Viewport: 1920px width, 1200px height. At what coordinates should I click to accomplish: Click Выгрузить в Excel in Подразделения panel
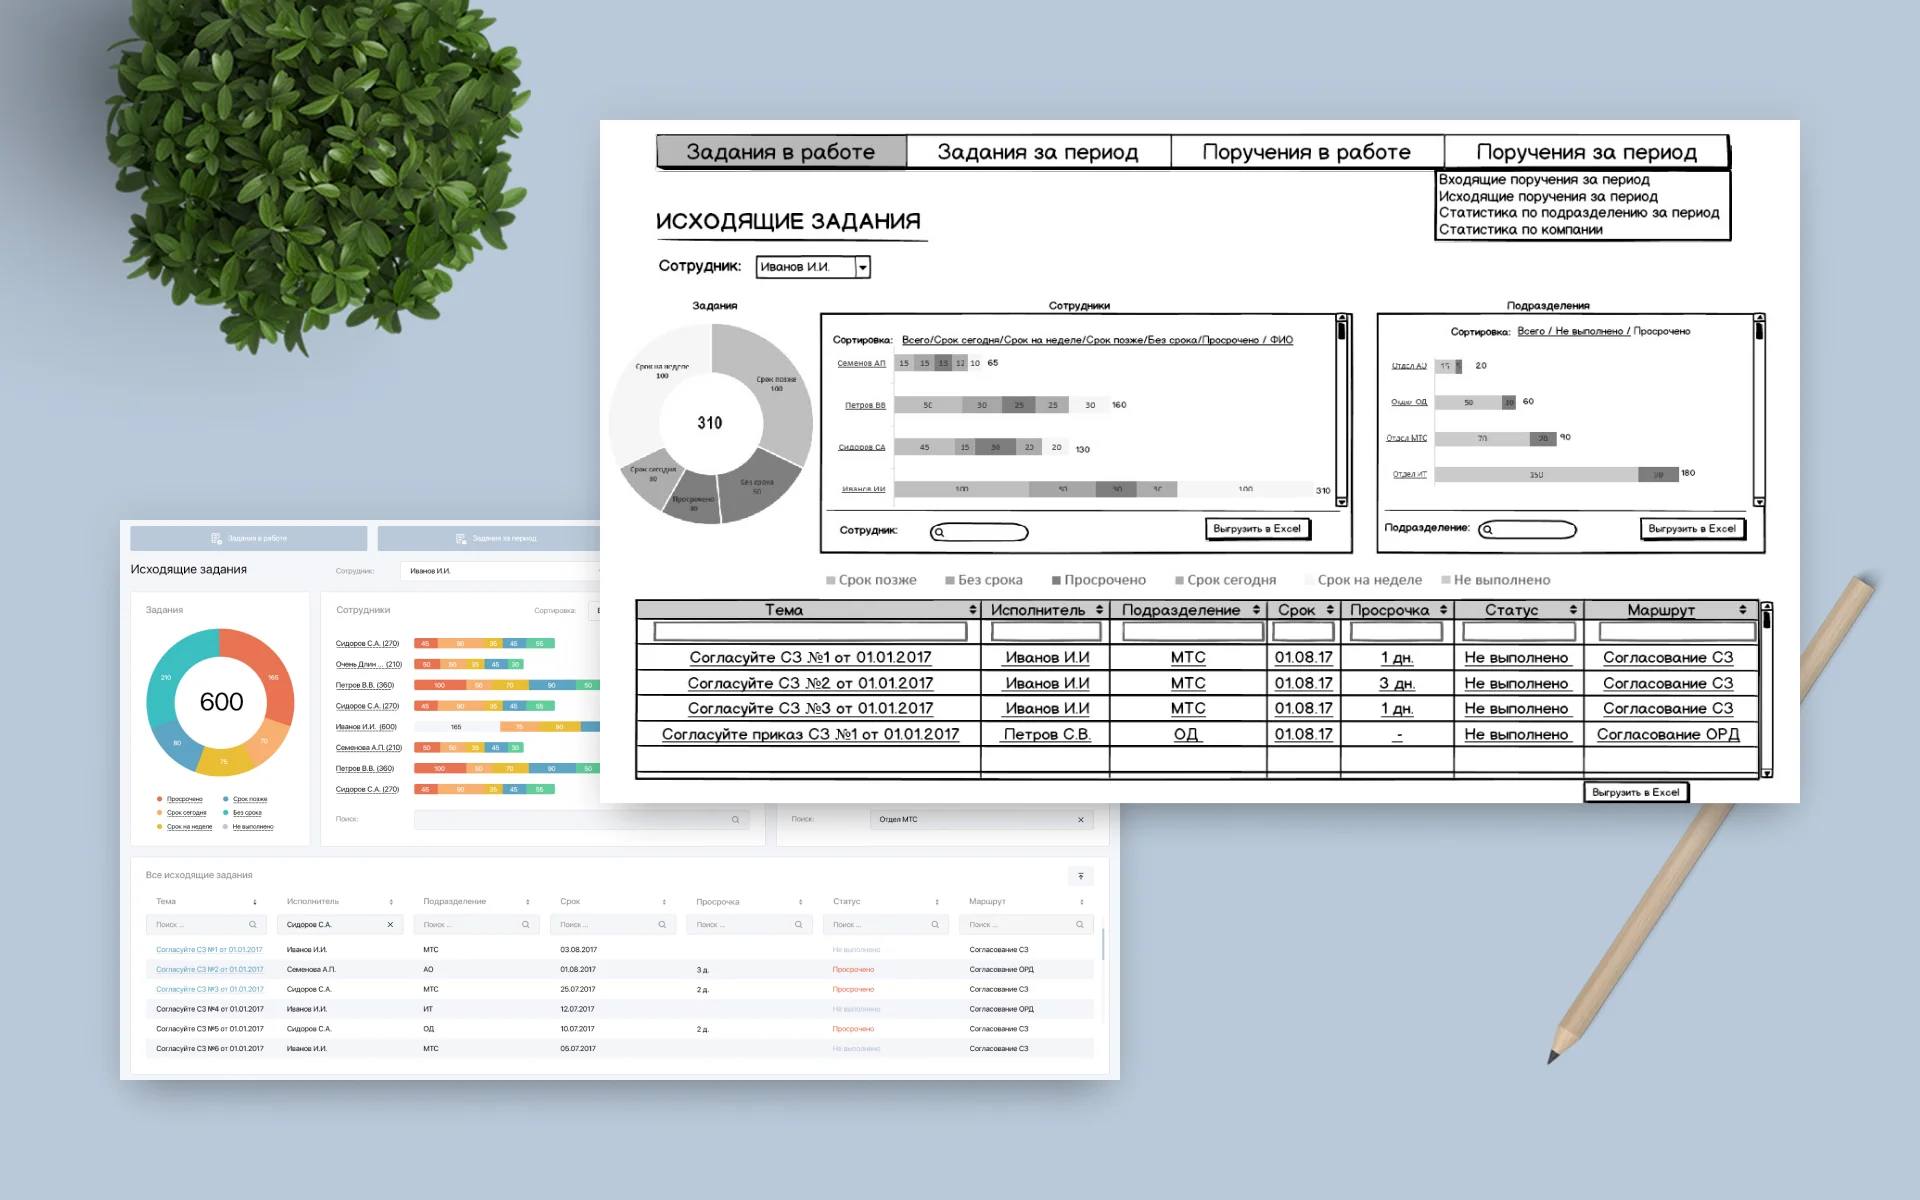pyautogui.click(x=1692, y=529)
